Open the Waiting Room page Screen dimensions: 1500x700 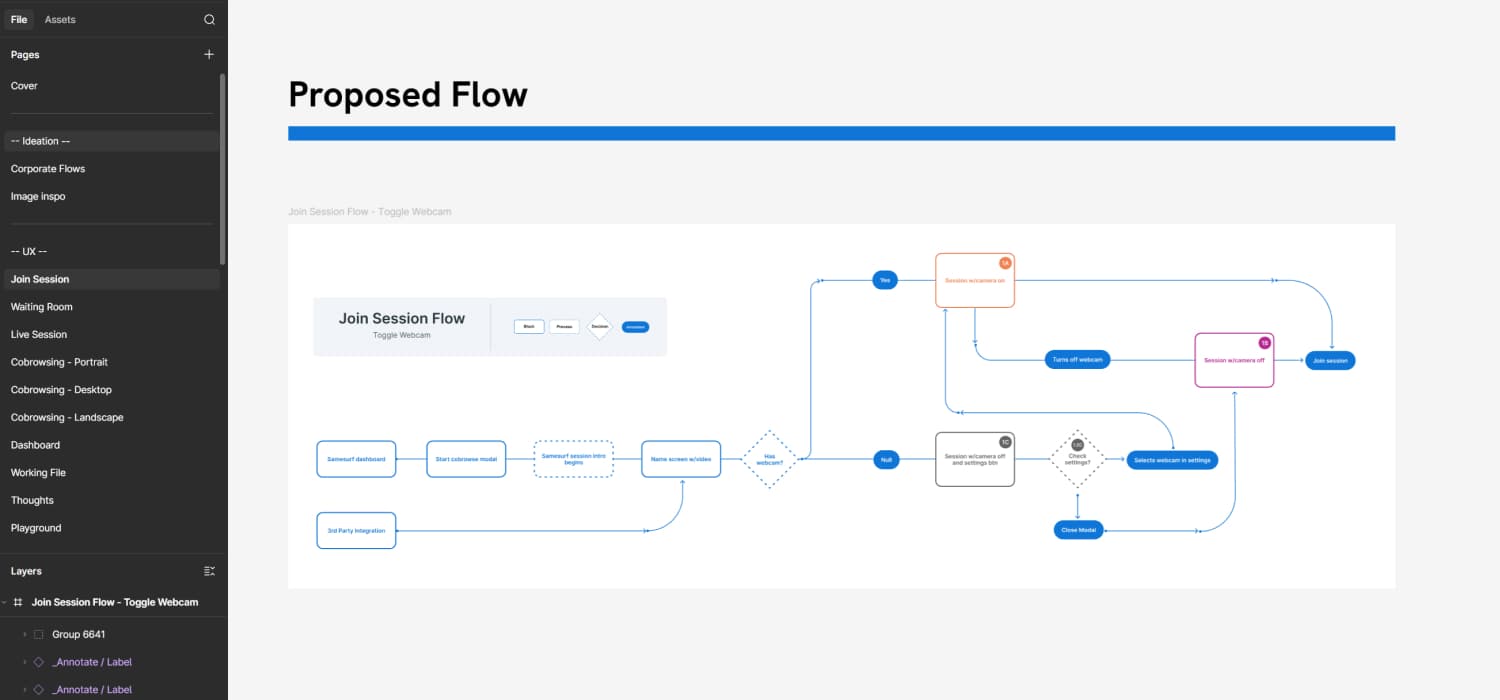pos(41,306)
